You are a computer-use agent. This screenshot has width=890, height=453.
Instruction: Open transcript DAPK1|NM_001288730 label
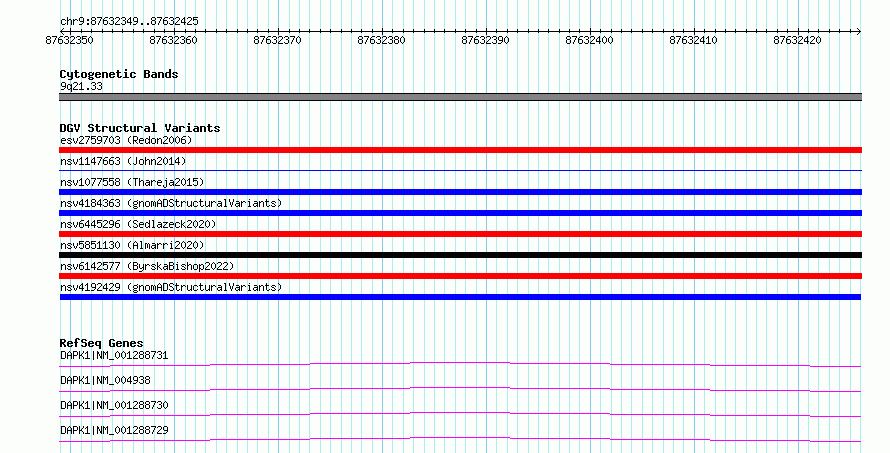point(114,406)
